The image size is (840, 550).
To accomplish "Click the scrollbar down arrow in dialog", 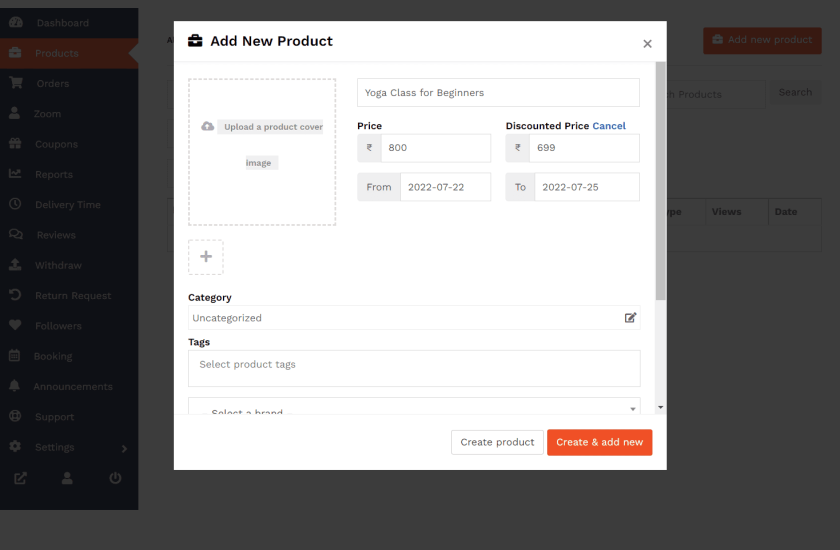I will coord(661,408).
